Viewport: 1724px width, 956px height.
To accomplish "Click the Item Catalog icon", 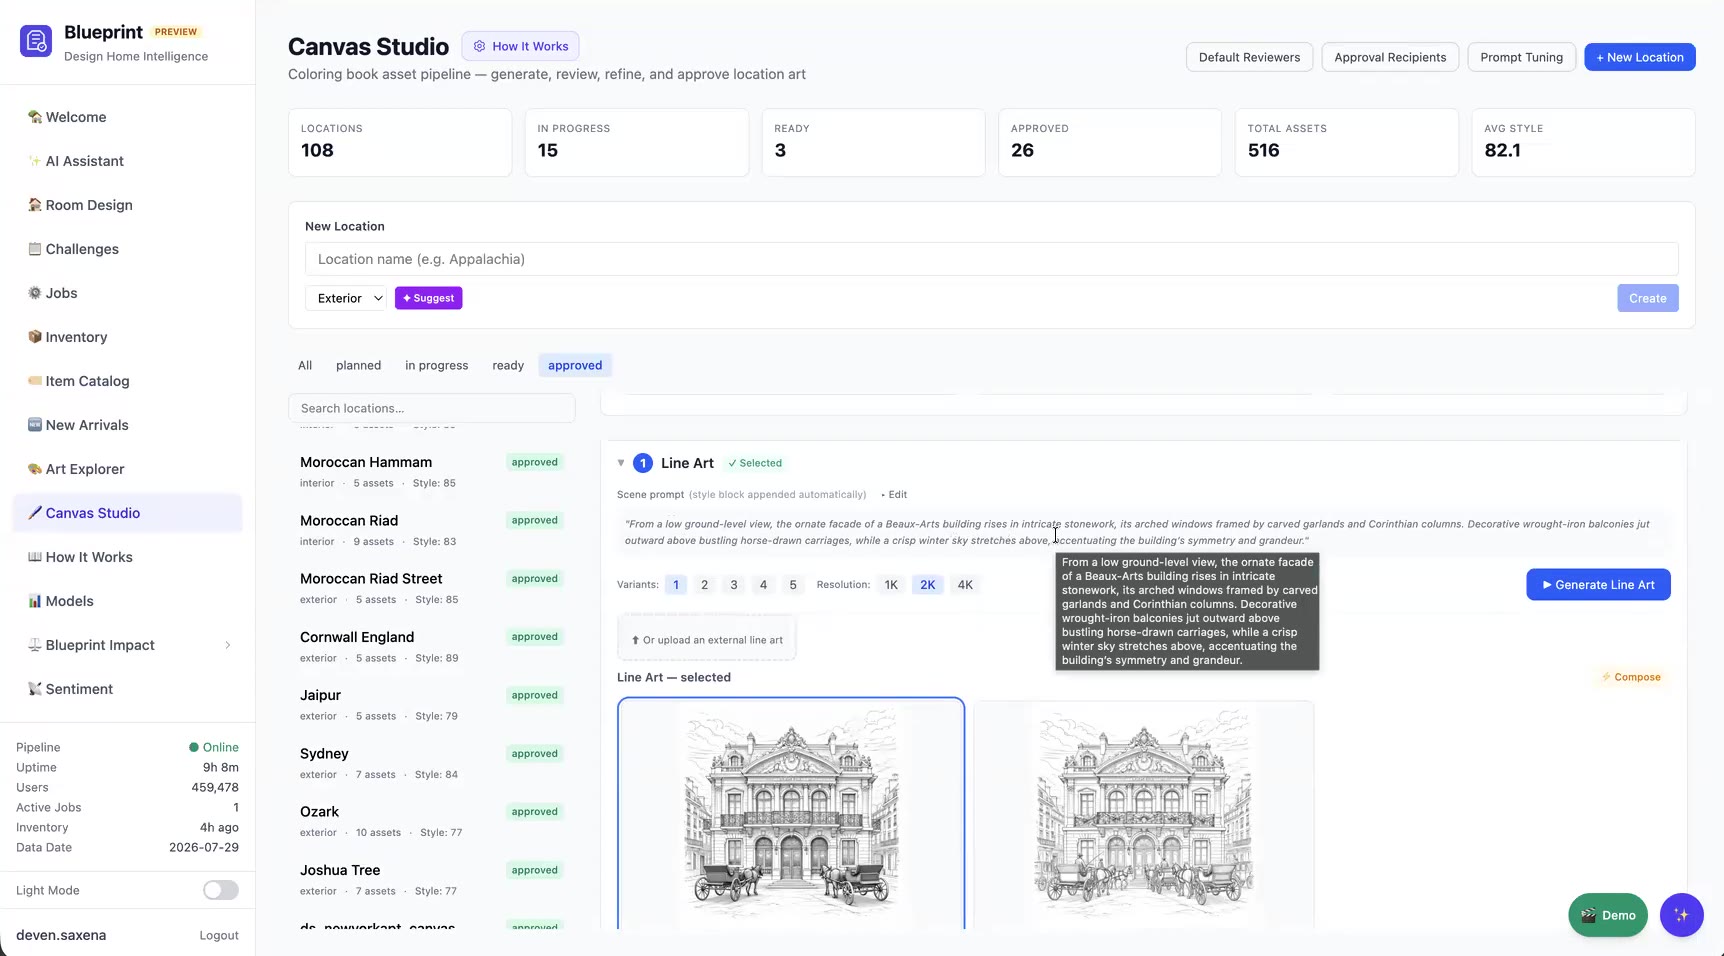I will 35,381.
